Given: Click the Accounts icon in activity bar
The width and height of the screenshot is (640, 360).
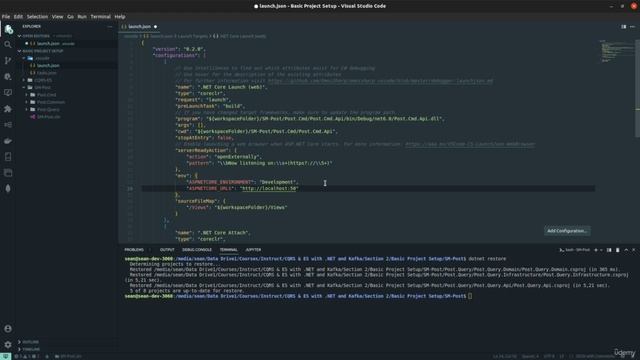Looking at the screenshot, I should tap(8, 328).
